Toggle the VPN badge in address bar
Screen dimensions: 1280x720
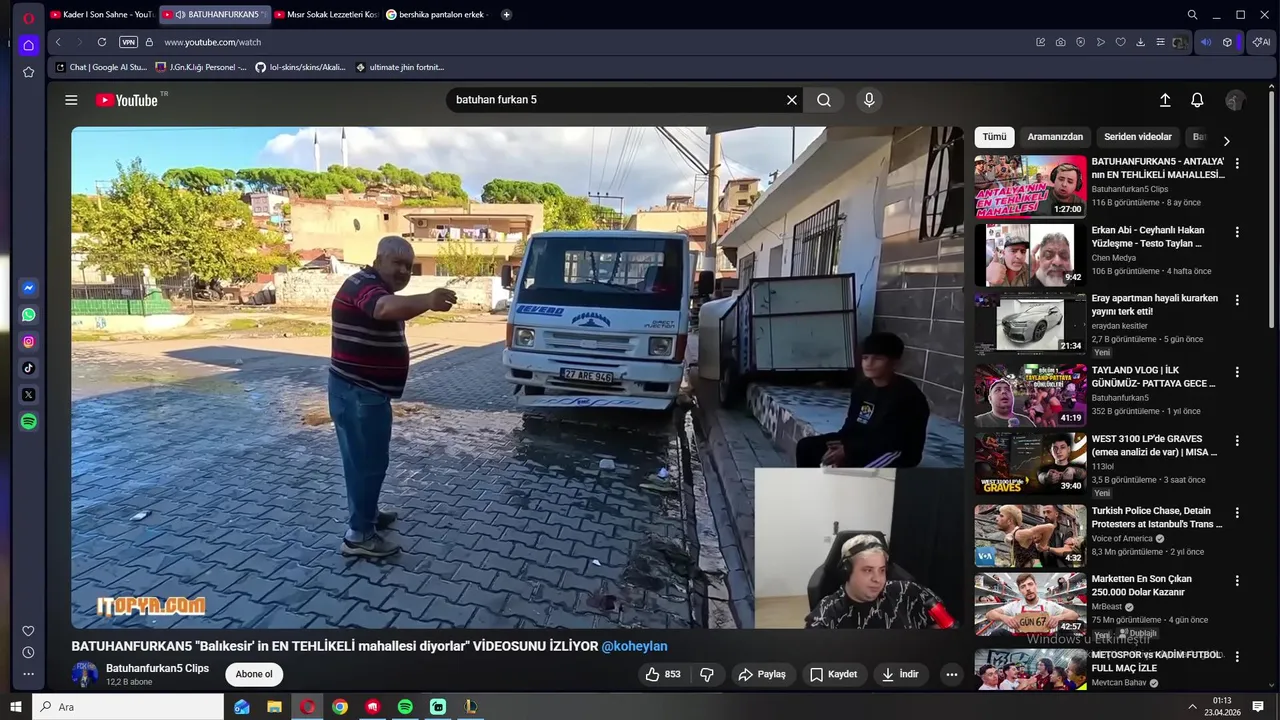128,42
